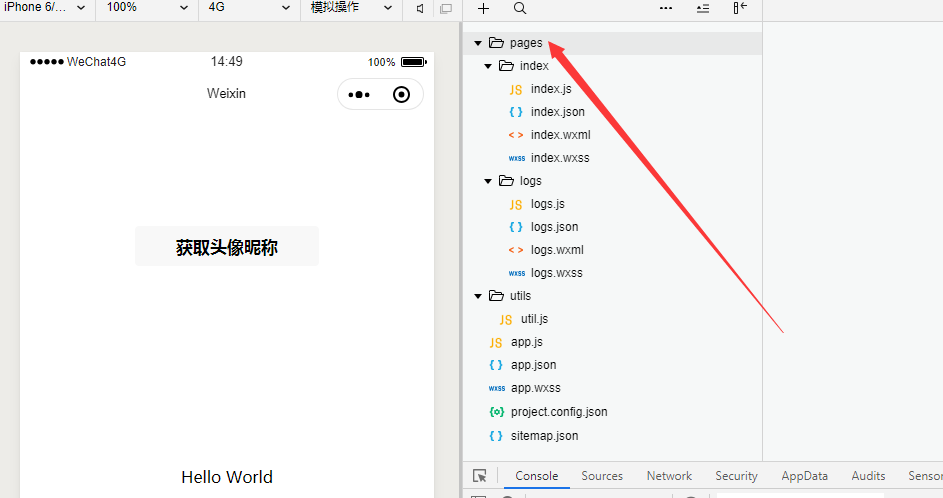
Task: Collapse the utils folder arrow
Action: click(x=478, y=296)
